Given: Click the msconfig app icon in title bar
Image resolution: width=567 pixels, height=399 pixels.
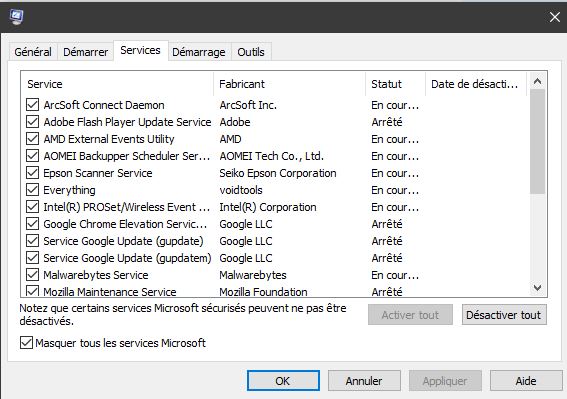Looking at the screenshot, I should coord(16,17).
